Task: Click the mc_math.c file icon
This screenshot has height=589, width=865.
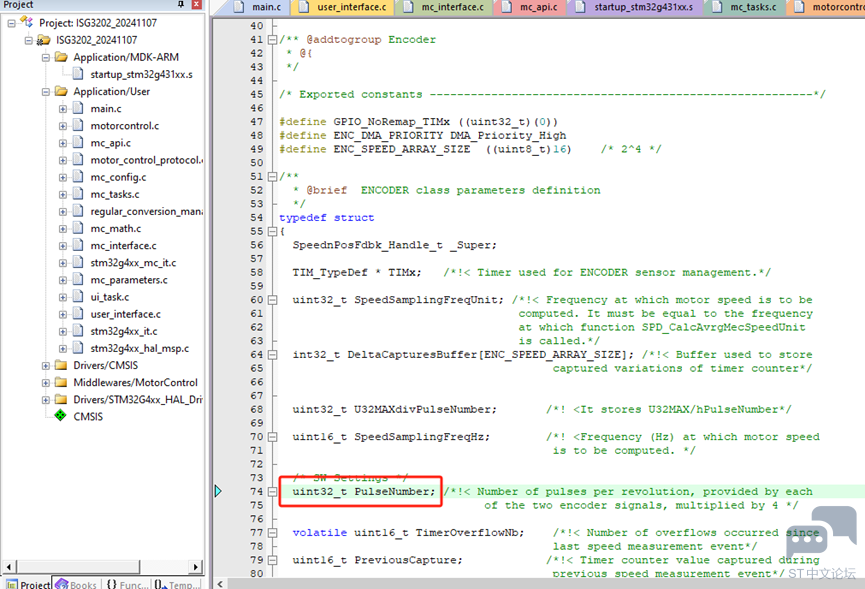Action: (x=78, y=228)
